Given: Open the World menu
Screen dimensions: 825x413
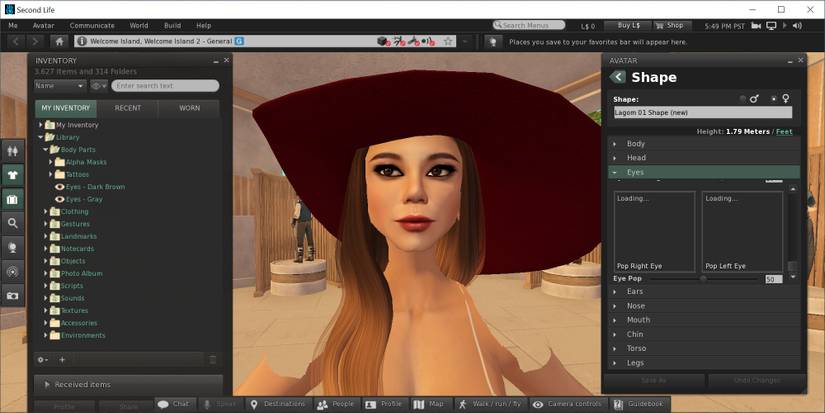Looking at the screenshot, I should tap(139, 25).
